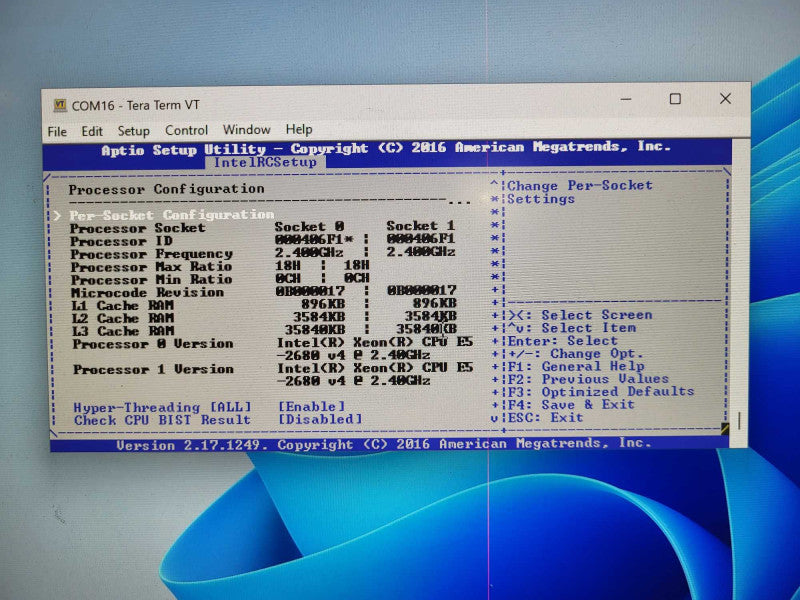This screenshot has width=800, height=600.
Task: Select the IntelRCSetup tab
Action: coord(265,162)
